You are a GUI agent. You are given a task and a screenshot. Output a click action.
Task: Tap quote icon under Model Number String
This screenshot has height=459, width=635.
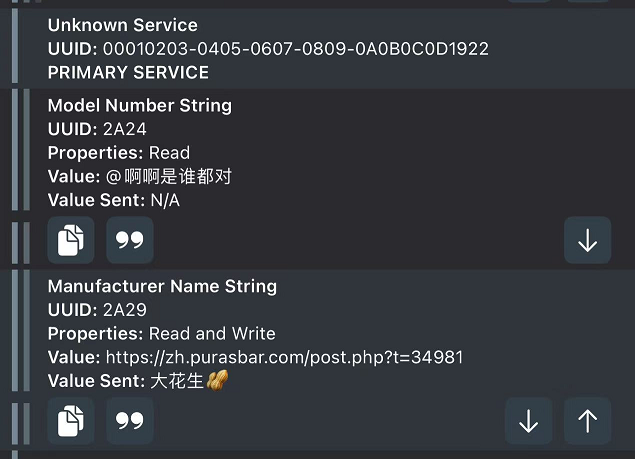130,240
